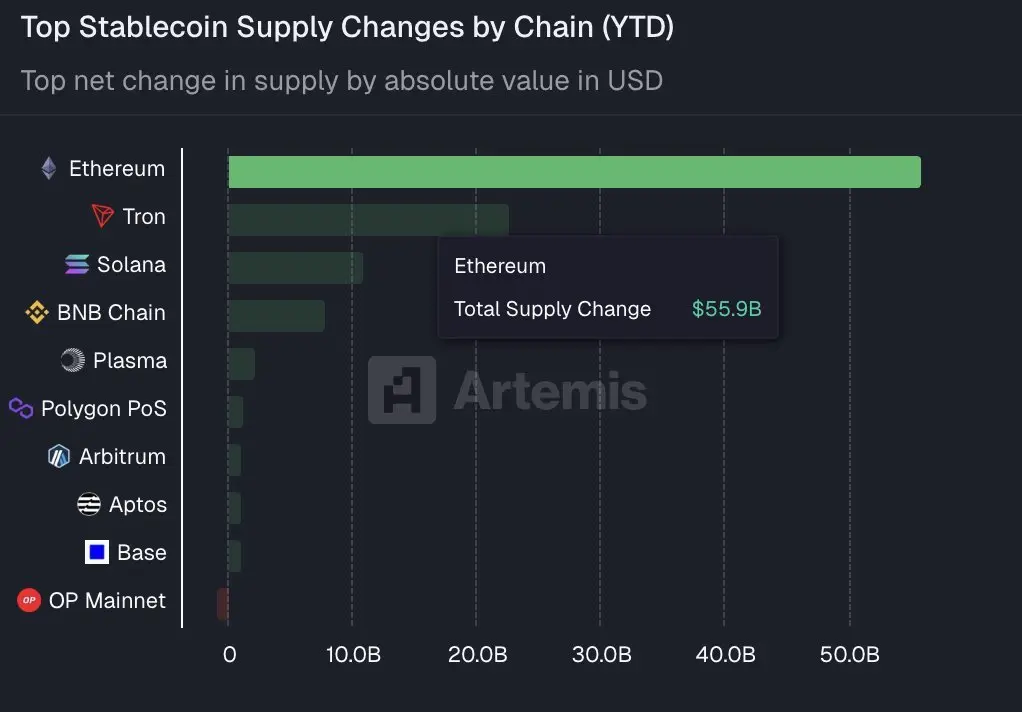This screenshot has height=712, width=1022.
Task: Click the BNB Chain supply bar
Action: click(276, 316)
